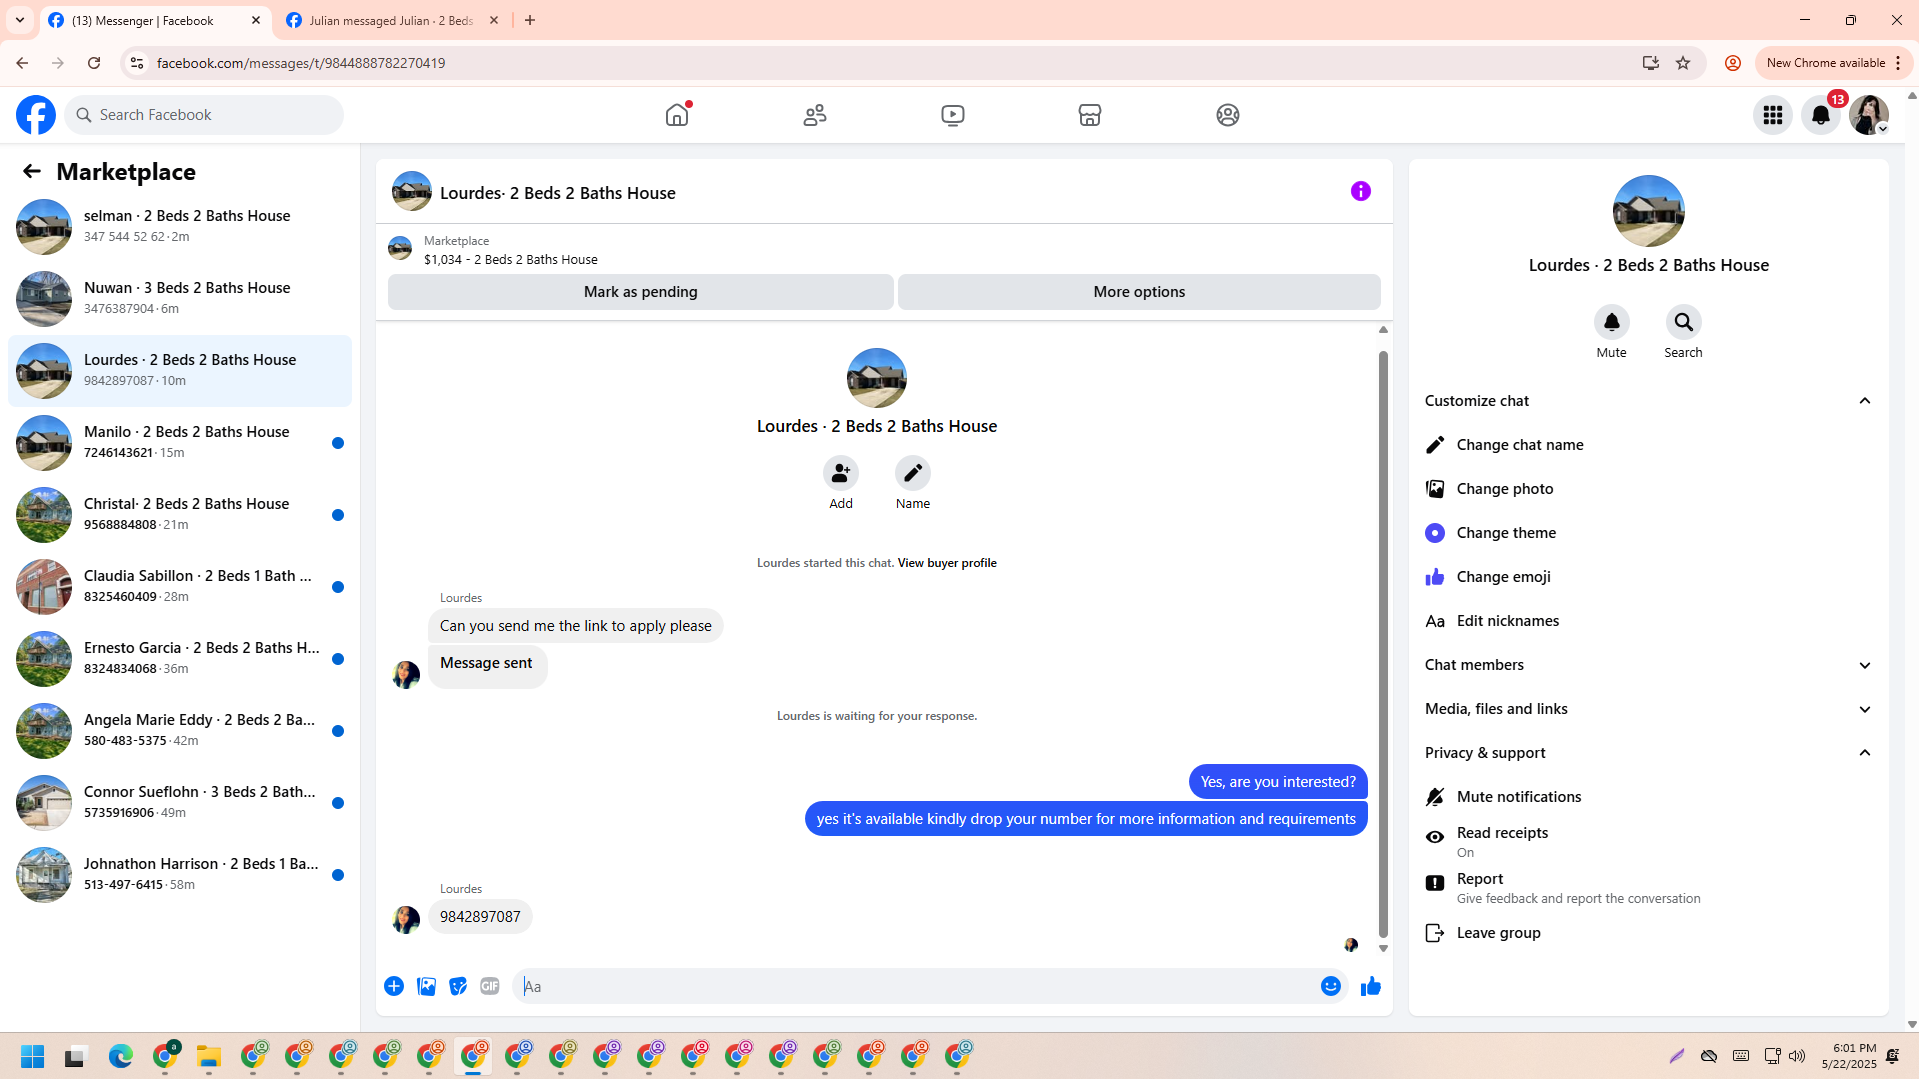Open selman 2 Beds 2 Baths House conversation
This screenshot has height=1079, width=1919.
pos(180,227)
